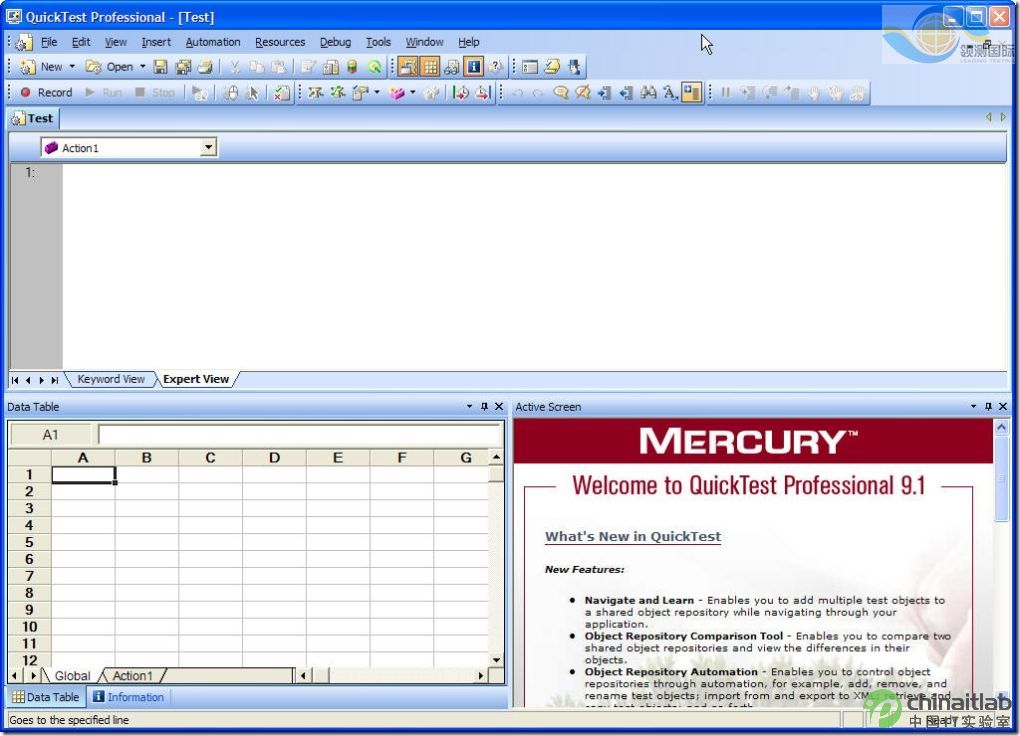The height and width of the screenshot is (736, 1020).
Task: Start recording with Record button
Action: (x=46, y=92)
